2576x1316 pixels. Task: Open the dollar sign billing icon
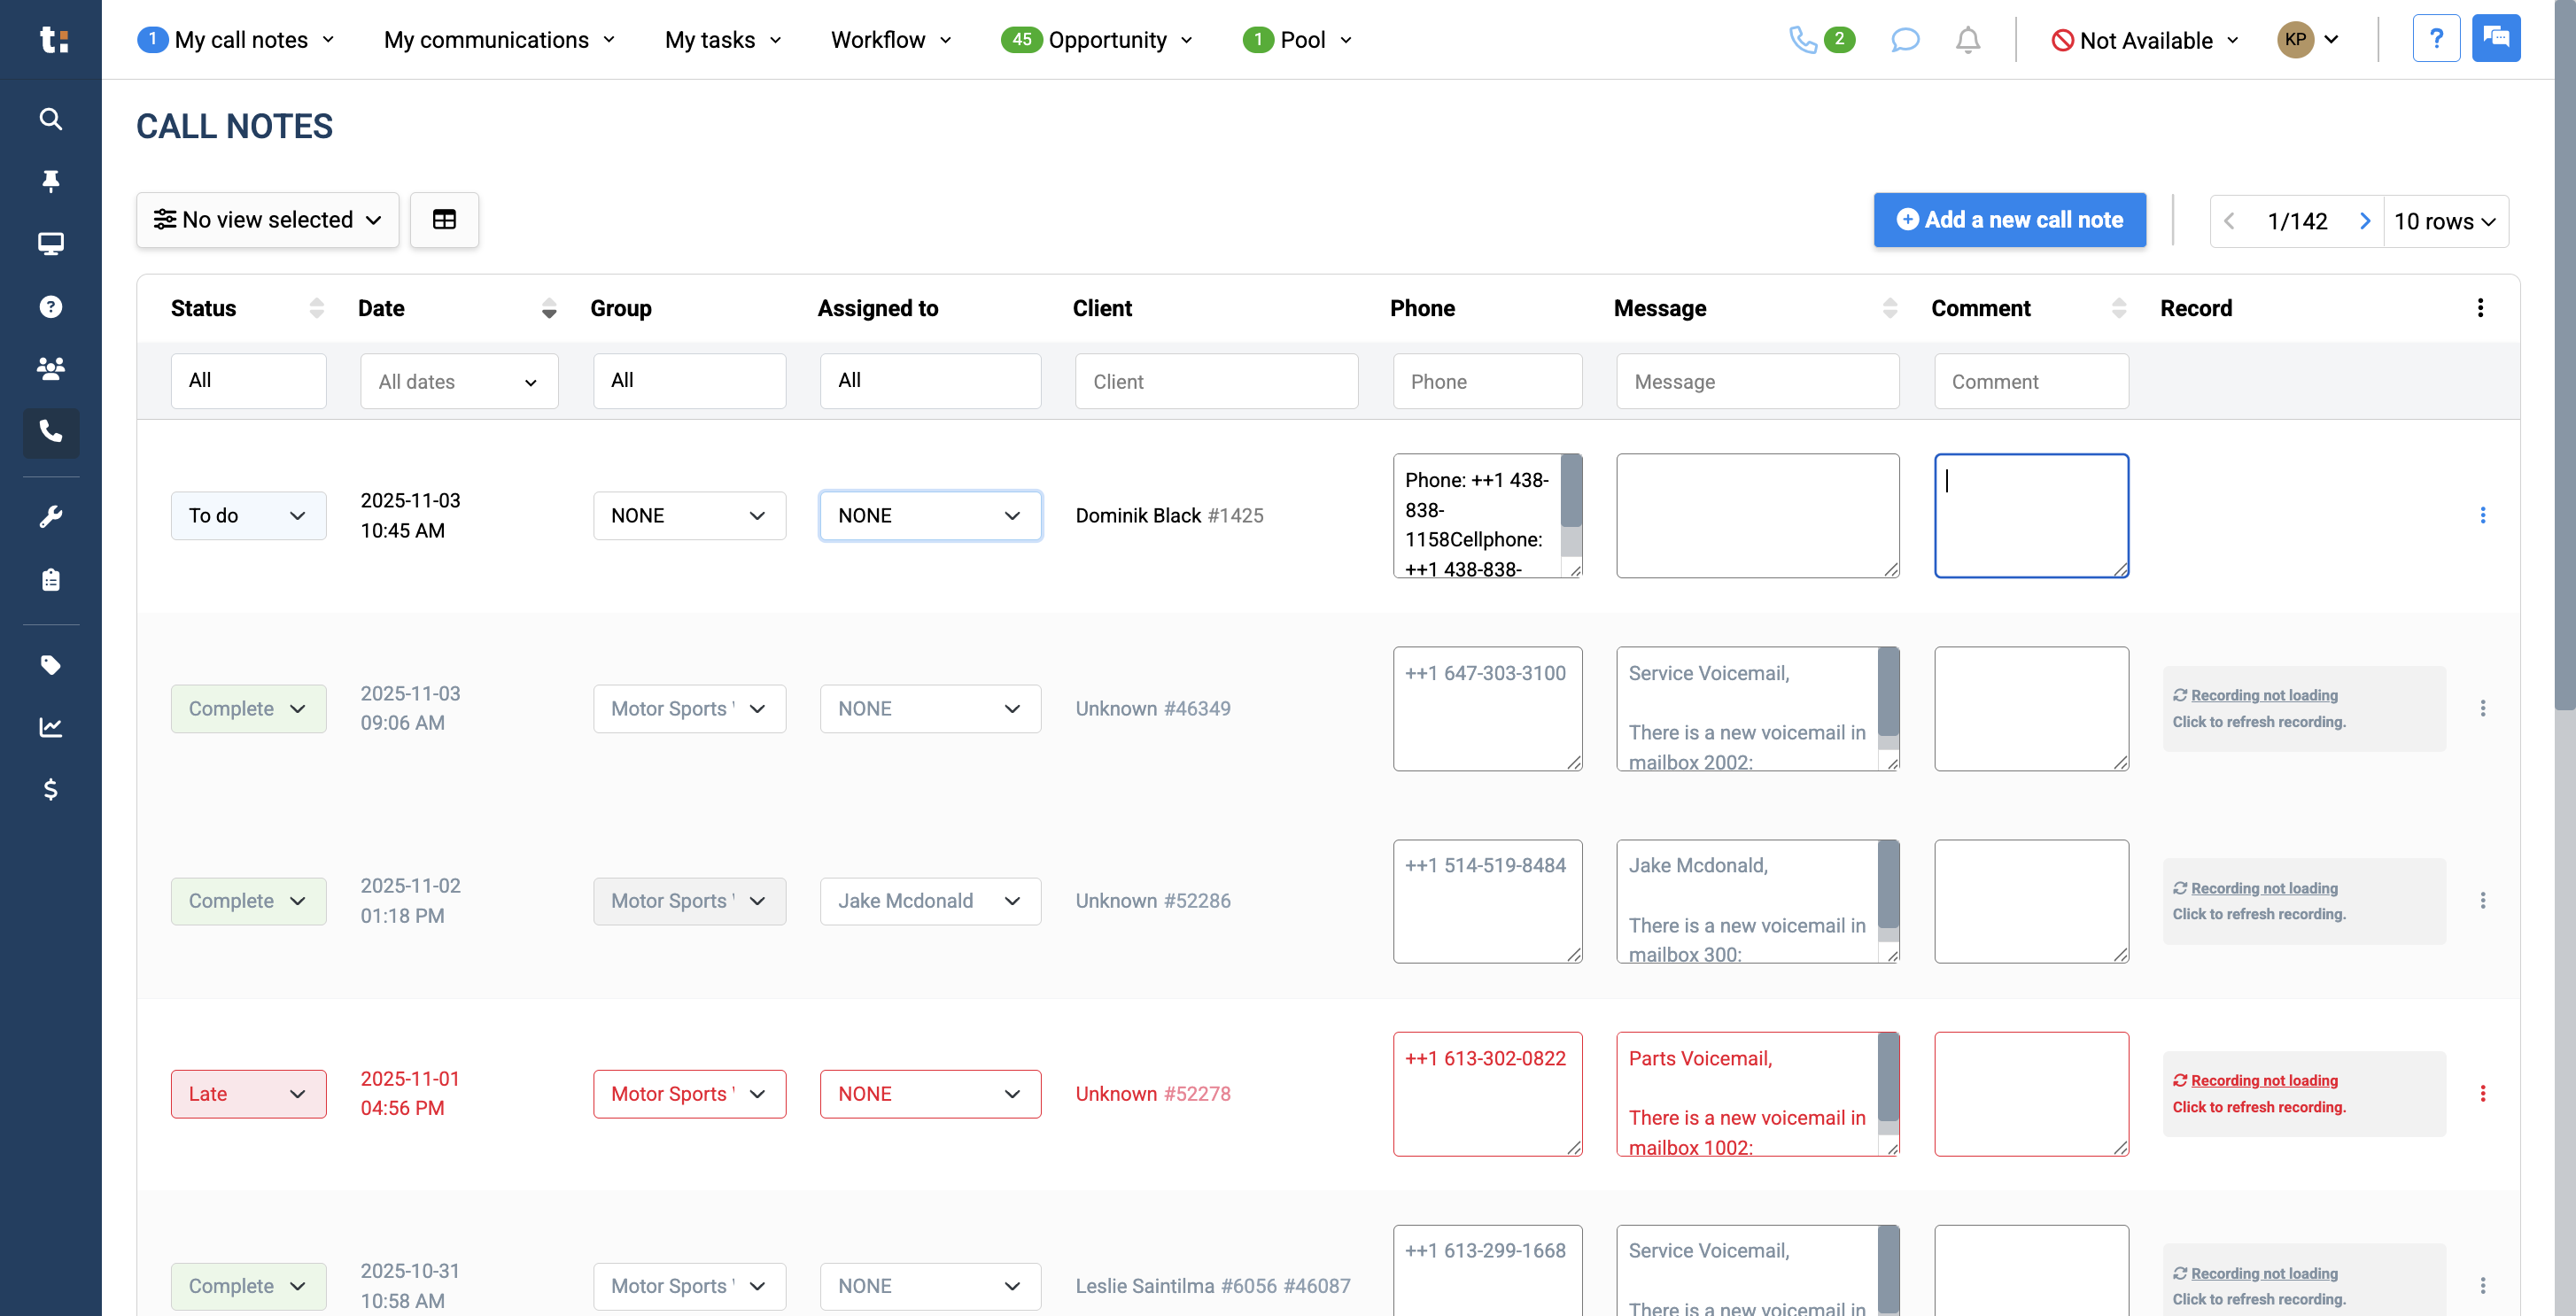[50, 790]
